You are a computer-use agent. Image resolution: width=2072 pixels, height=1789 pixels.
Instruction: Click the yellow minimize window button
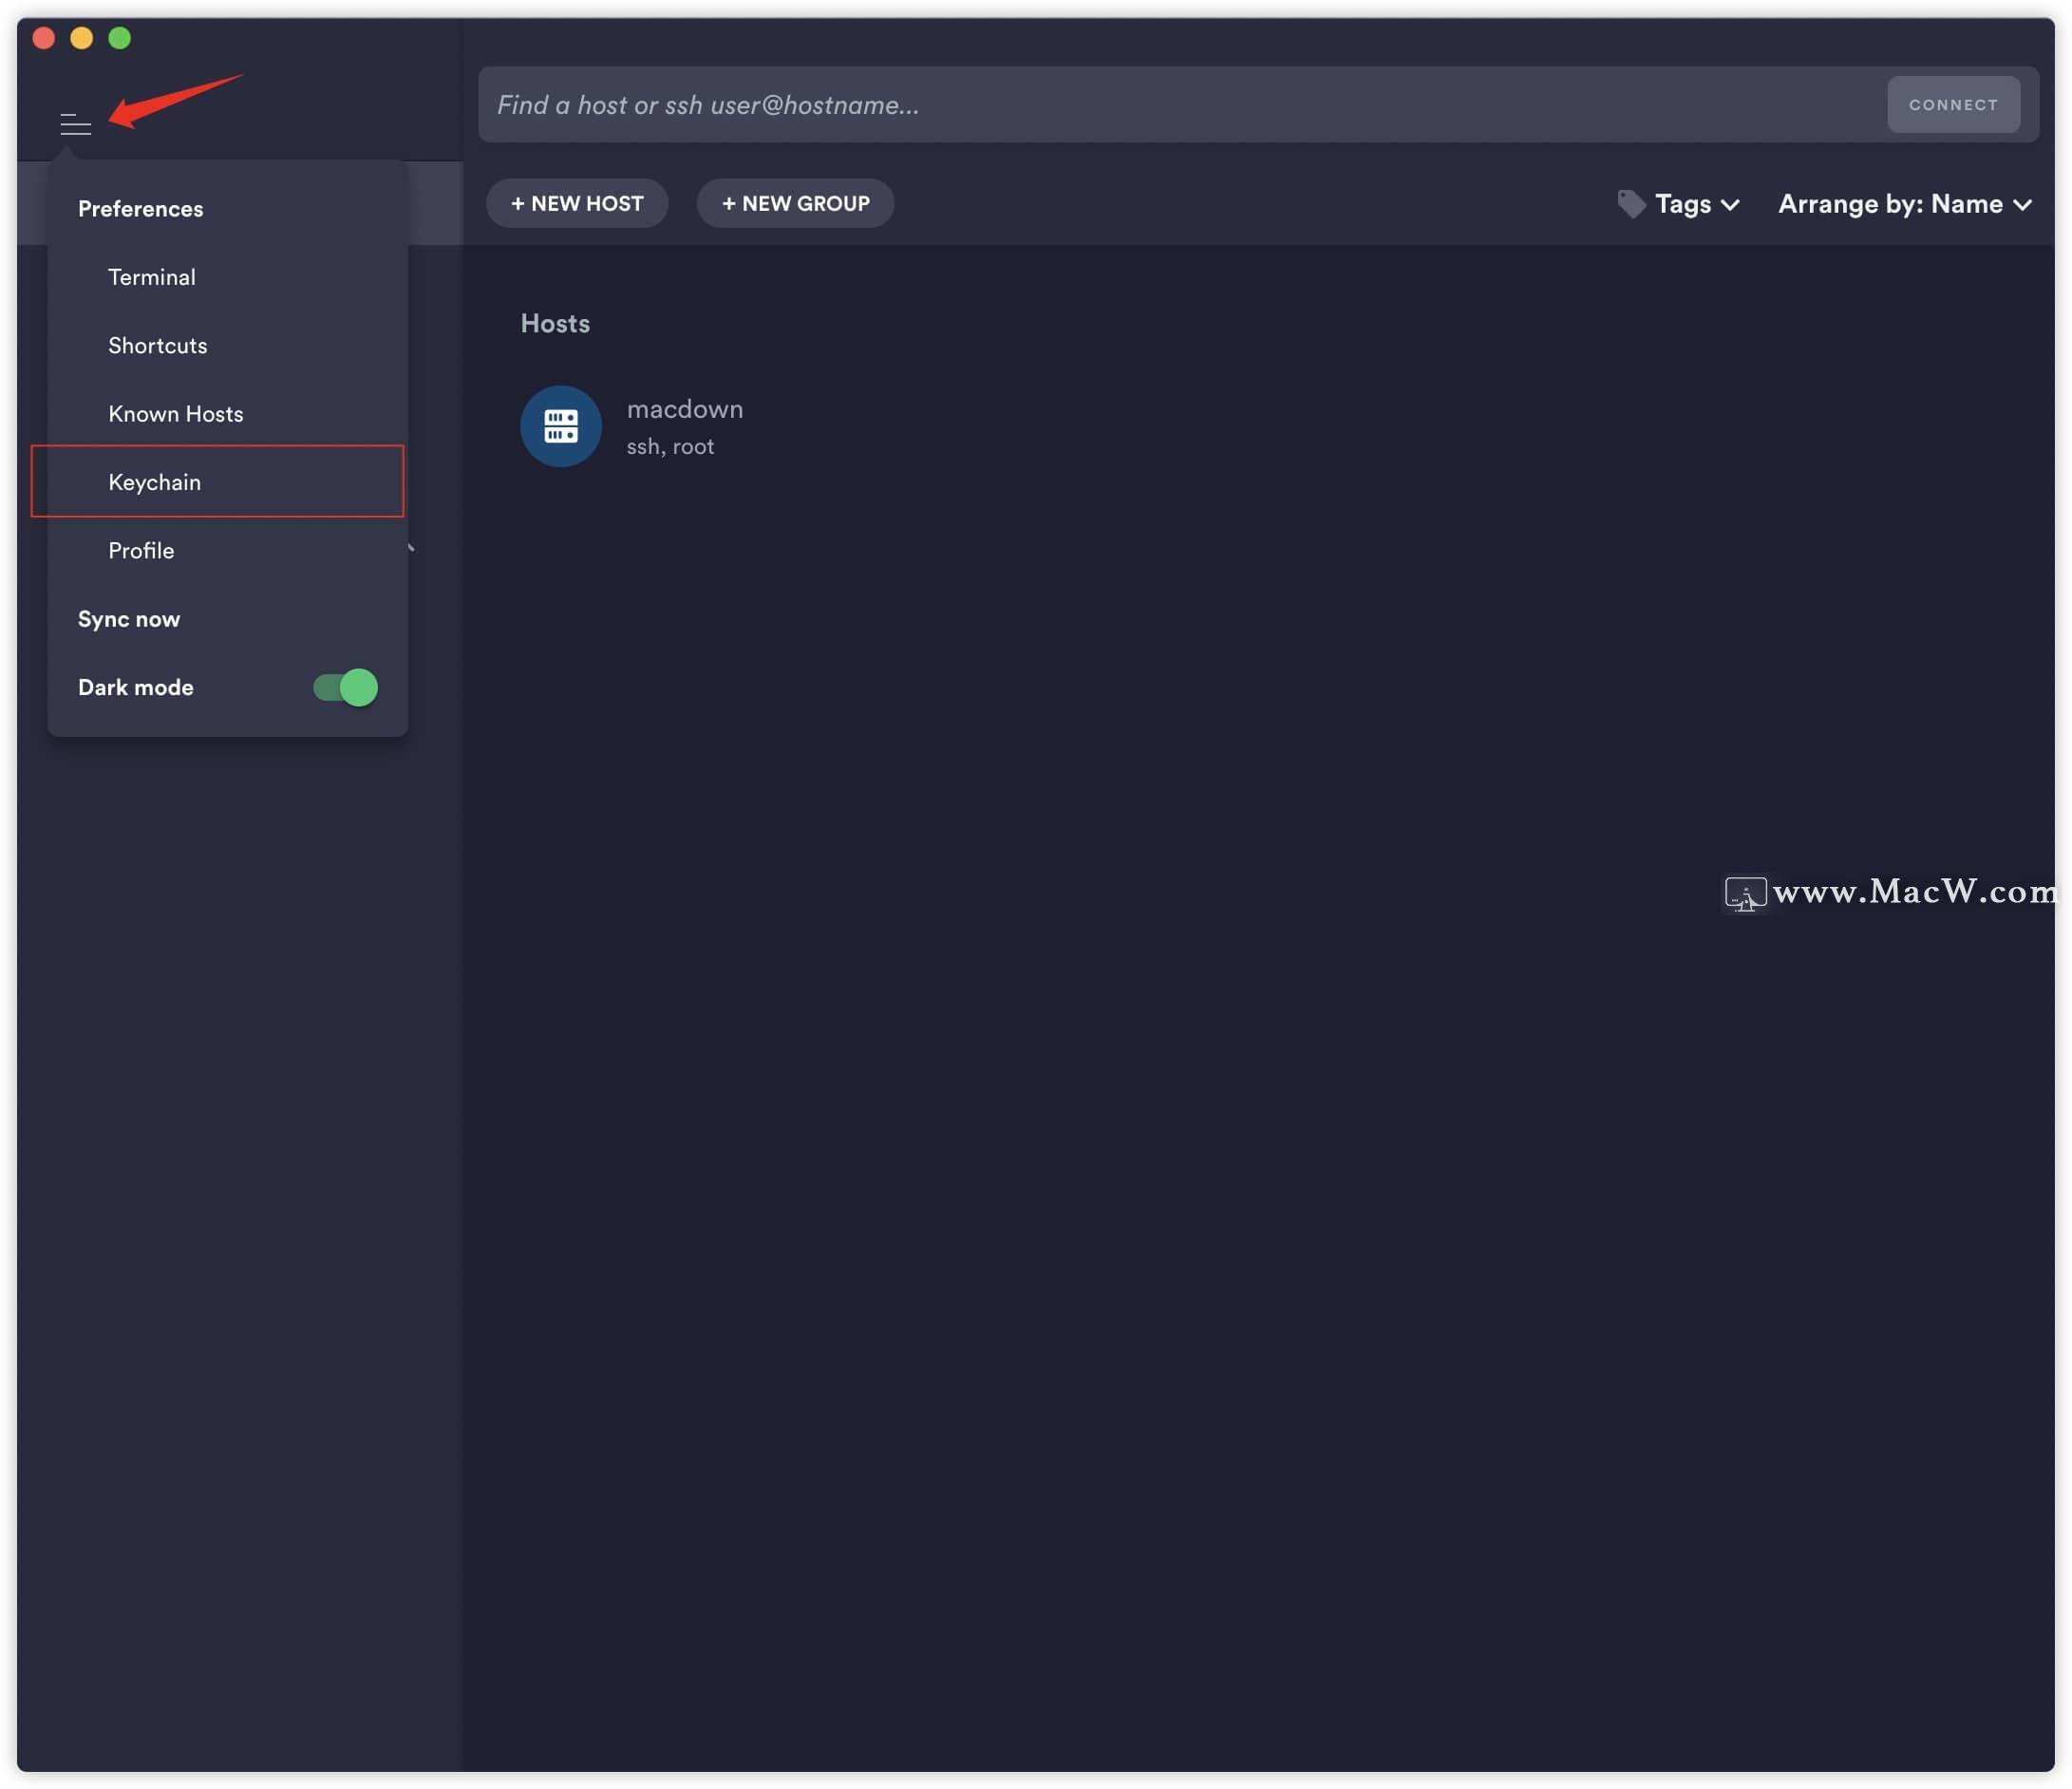[x=82, y=38]
